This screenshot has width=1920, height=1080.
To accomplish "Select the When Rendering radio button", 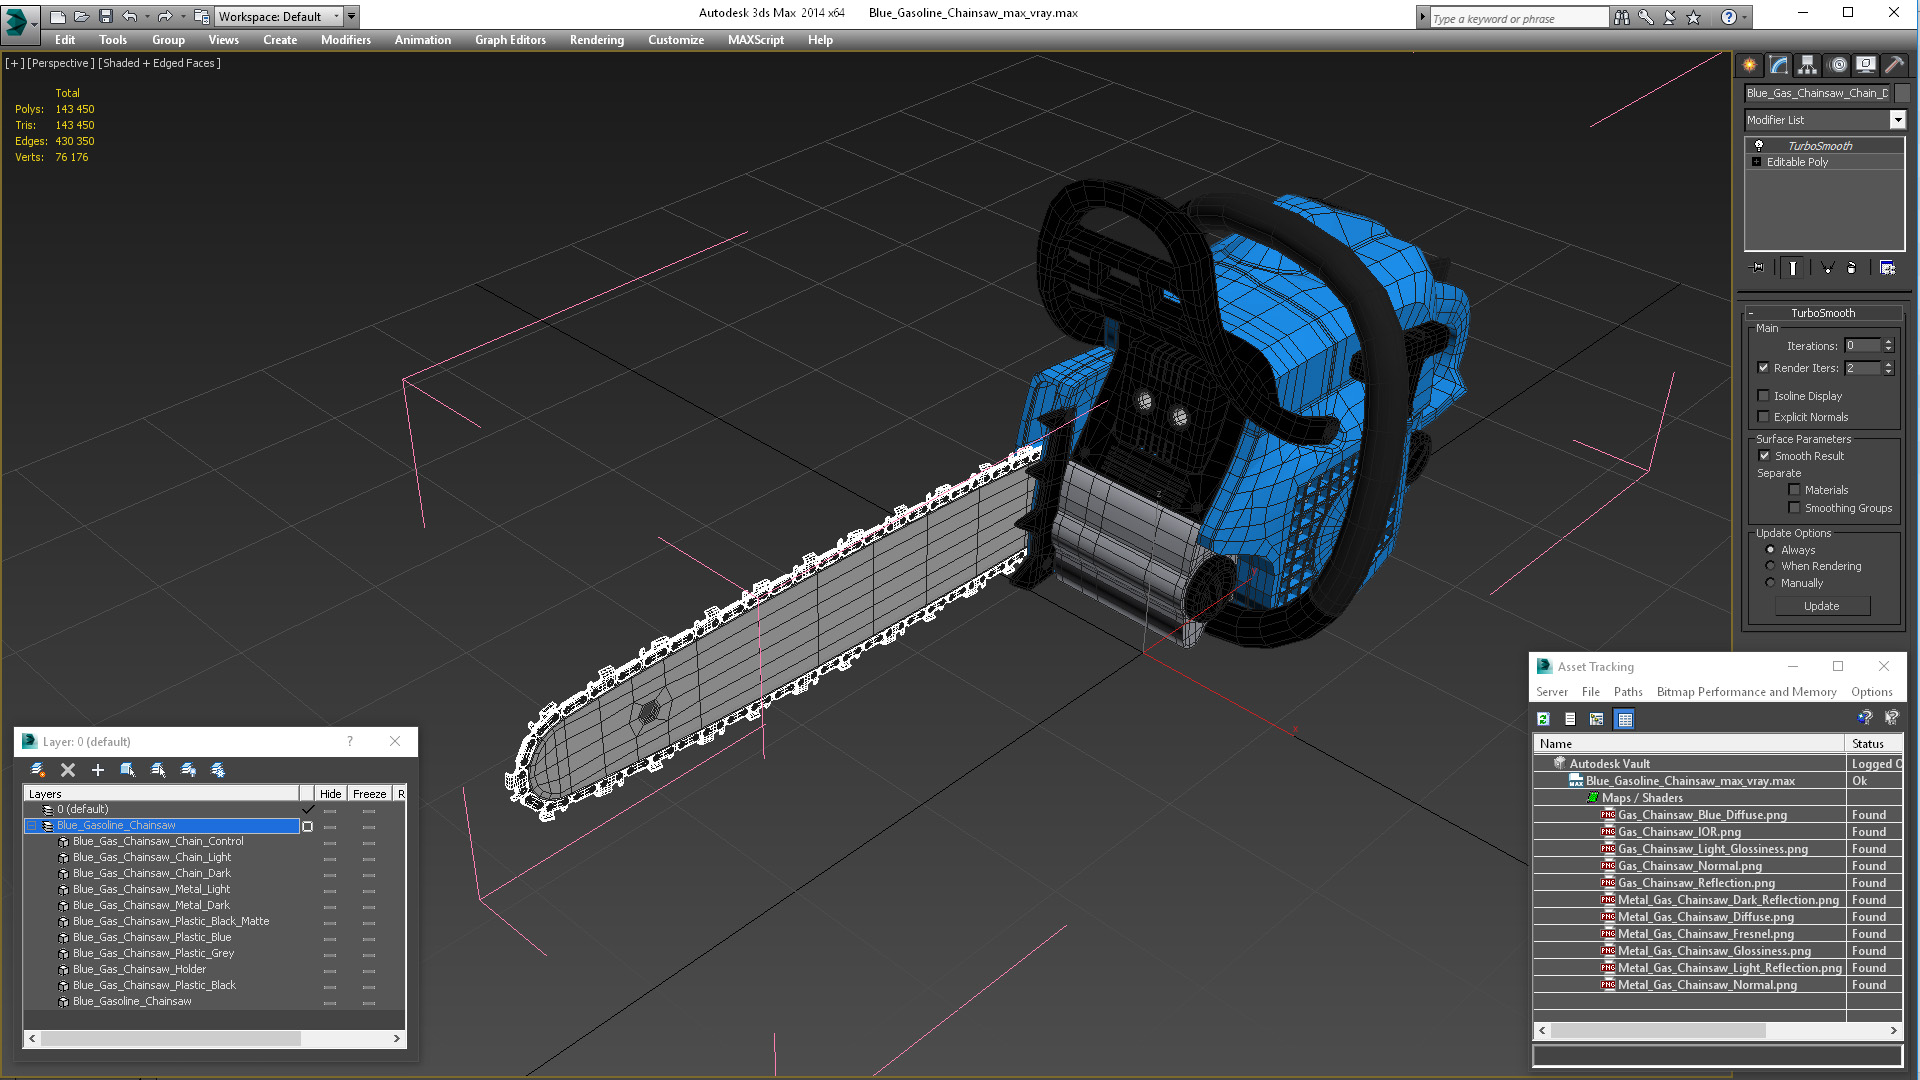I will 1771,566.
